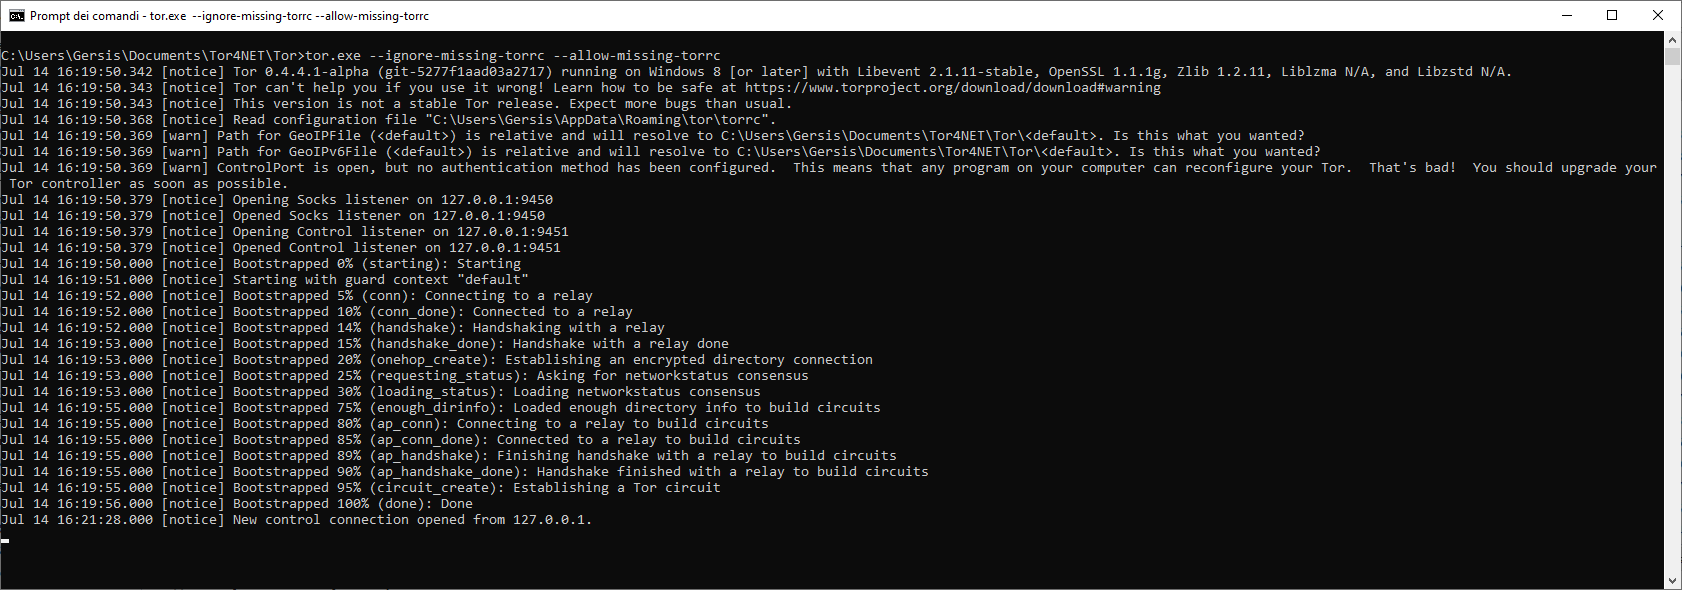Maximize the Command Prompt window
Screen dimensions: 1682x590
point(1612,16)
